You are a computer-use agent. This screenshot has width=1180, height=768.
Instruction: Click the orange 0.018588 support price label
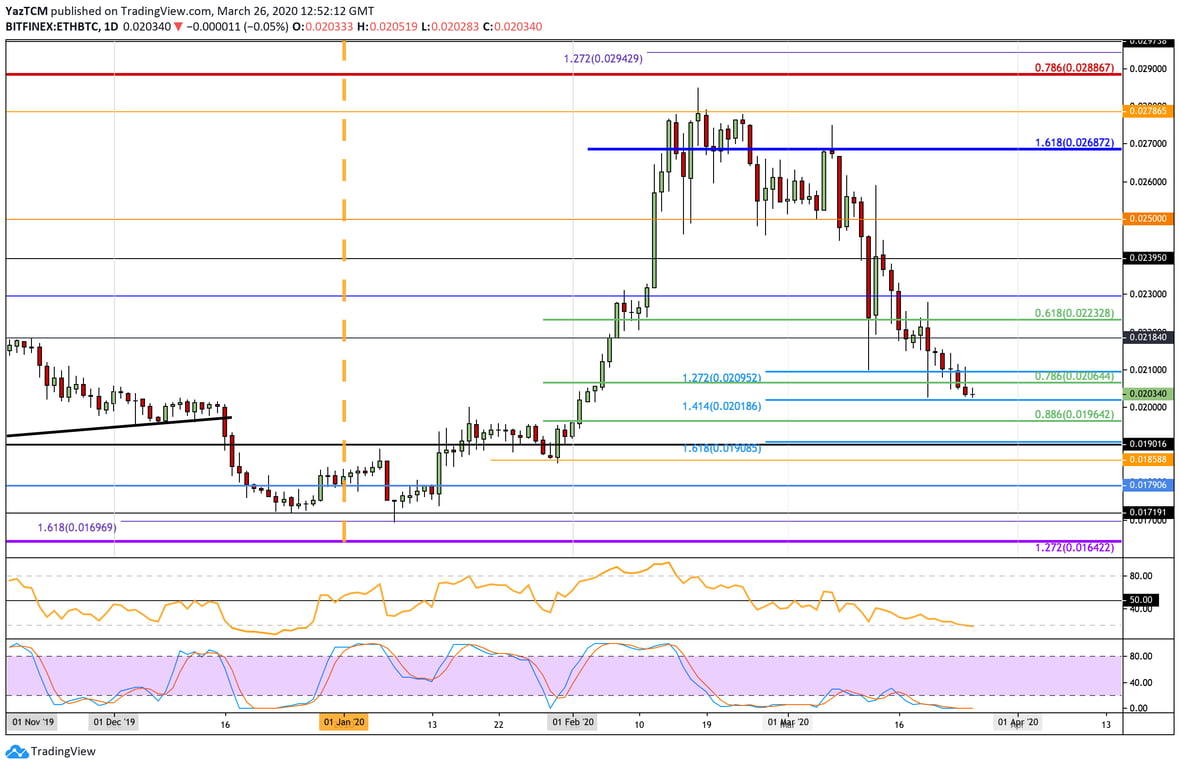(x=1146, y=458)
